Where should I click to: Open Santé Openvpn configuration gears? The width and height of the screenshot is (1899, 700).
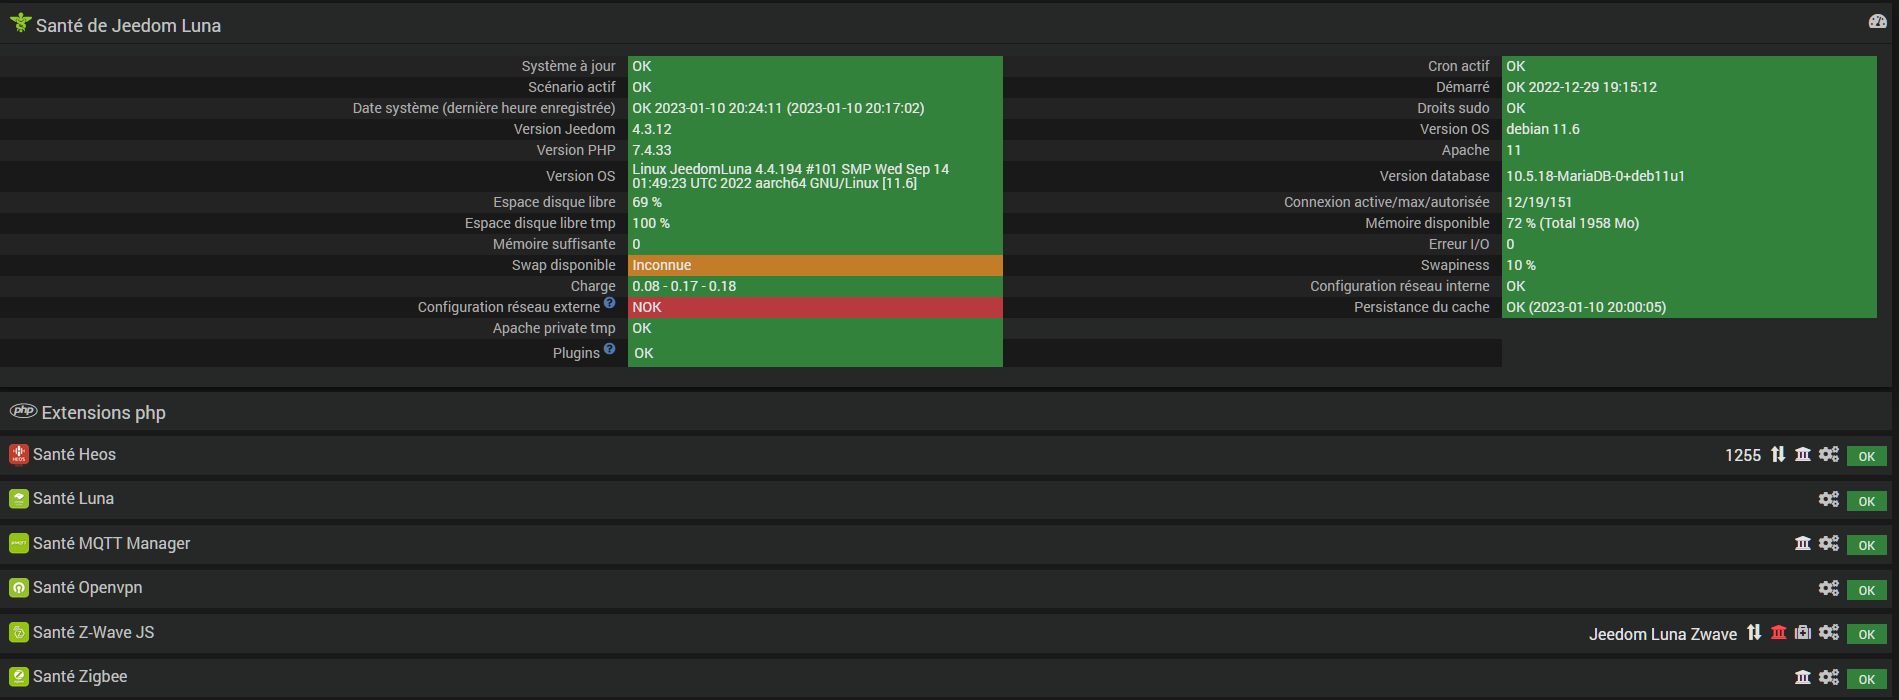click(x=1829, y=588)
